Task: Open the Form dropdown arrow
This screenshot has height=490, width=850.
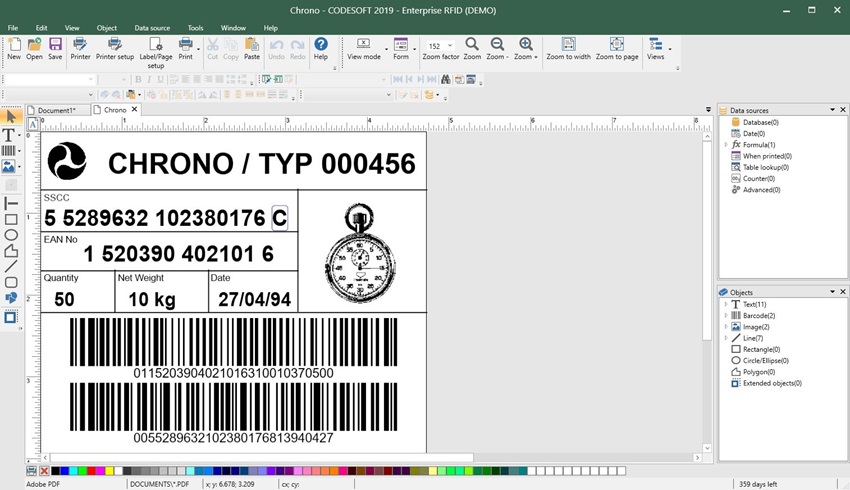Action: [415, 49]
